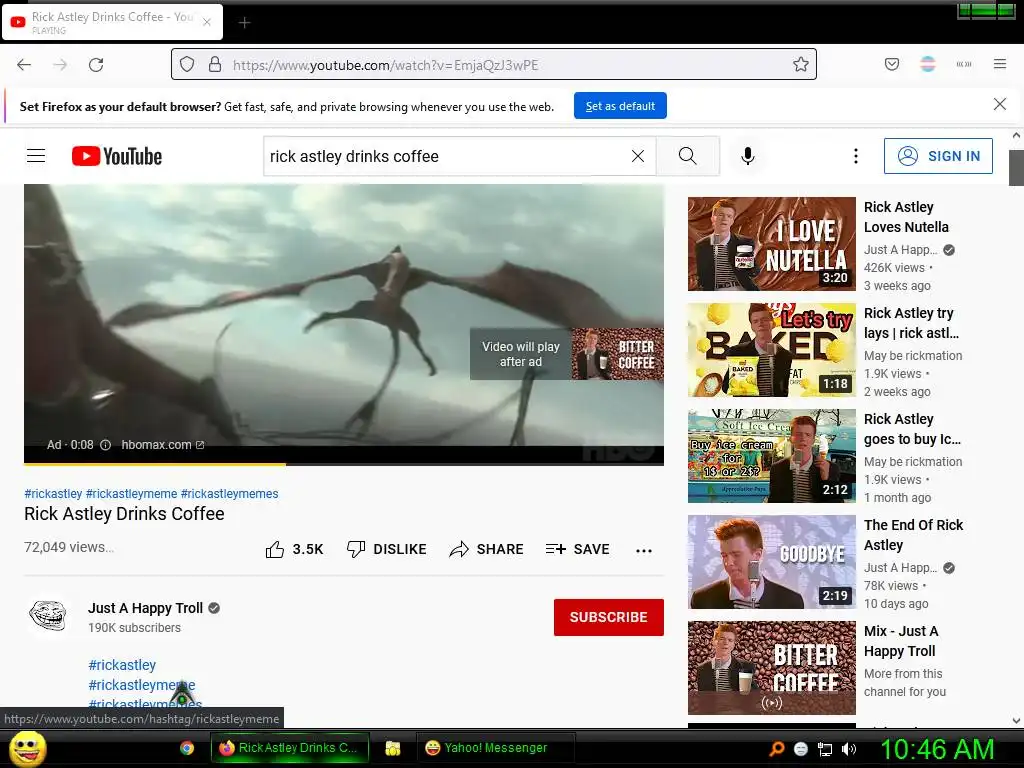
Task: Click the red SUBSCRIBE button
Action: pos(609,617)
